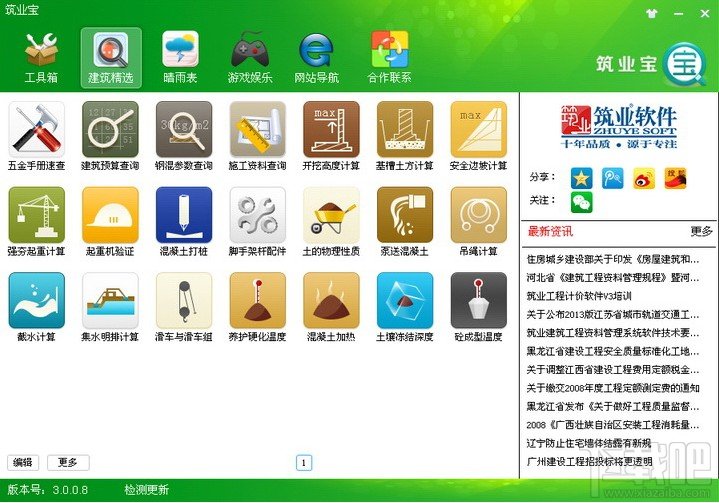Click the 编辑 button

coord(23,462)
